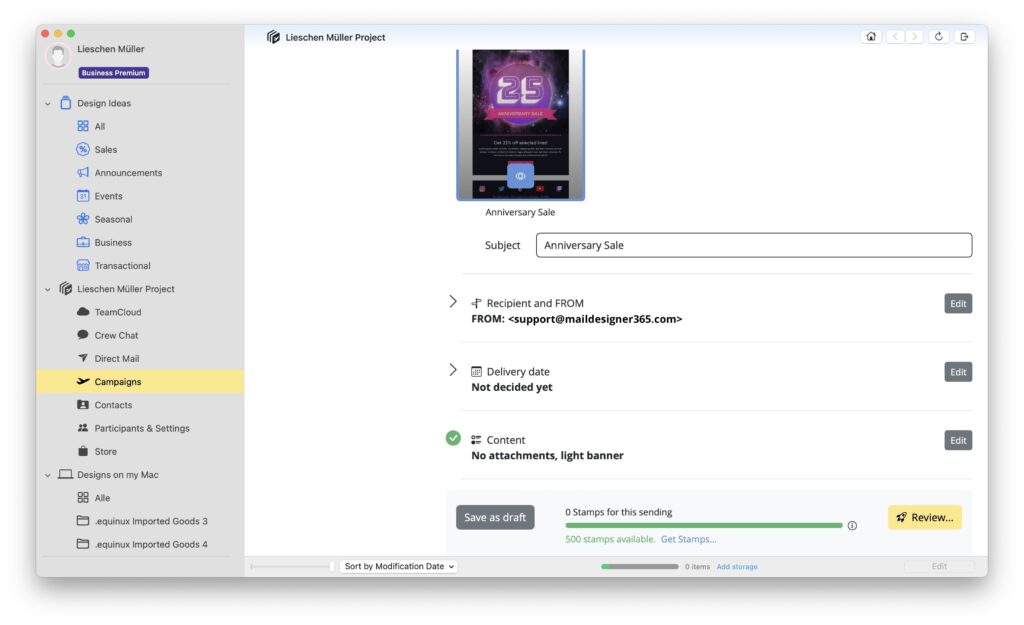The image size is (1024, 625).
Task: Select the All grid icon under Design Ideas
Action: pos(83,126)
